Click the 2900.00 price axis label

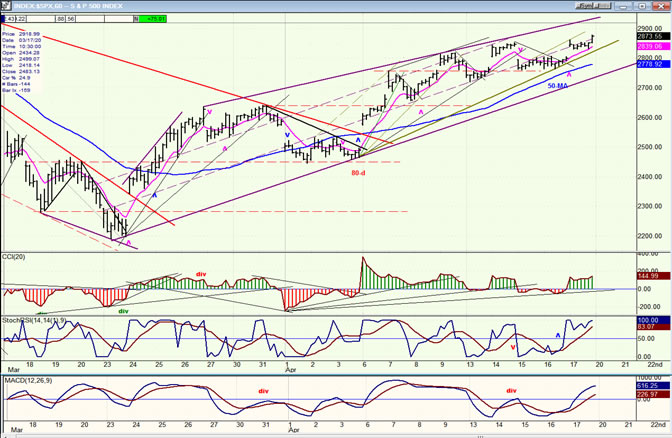[x=649, y=28]
